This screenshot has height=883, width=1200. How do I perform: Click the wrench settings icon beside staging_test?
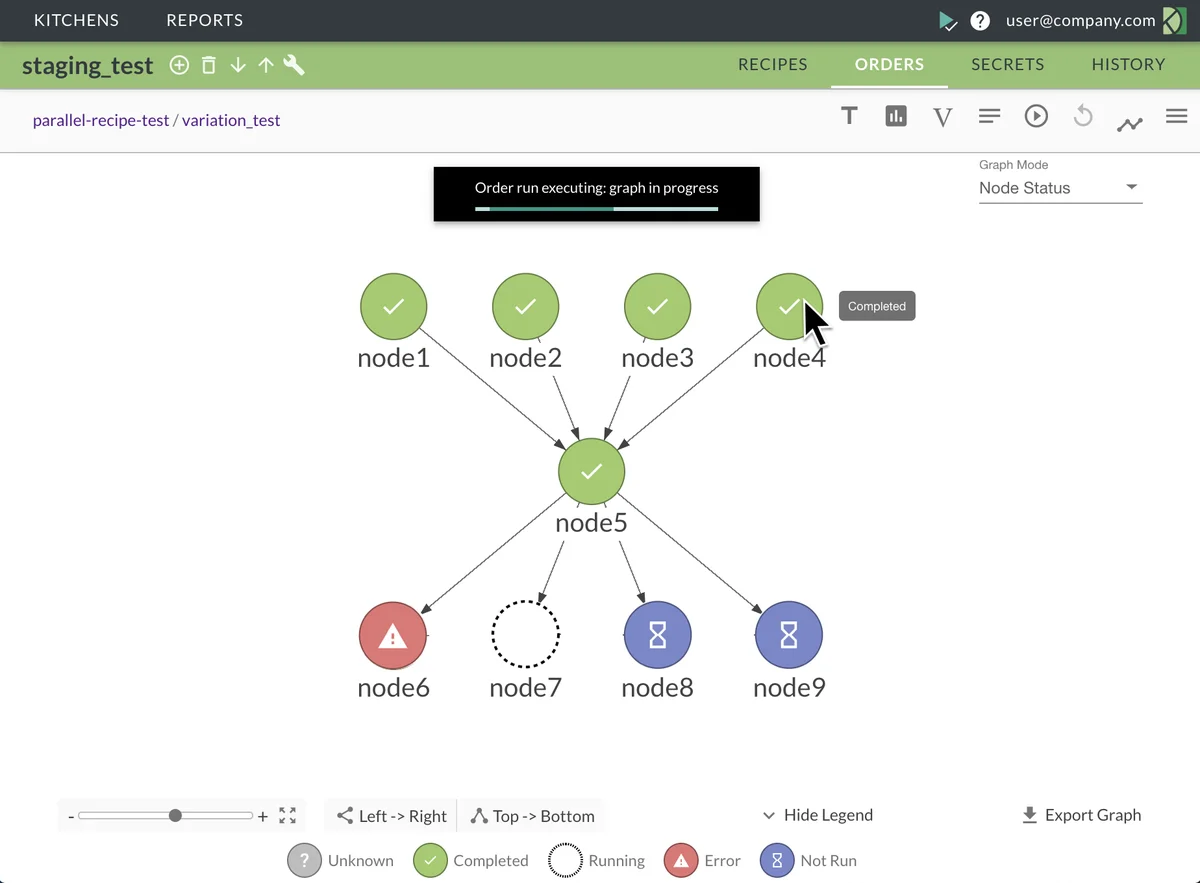(x=294, y=66)
